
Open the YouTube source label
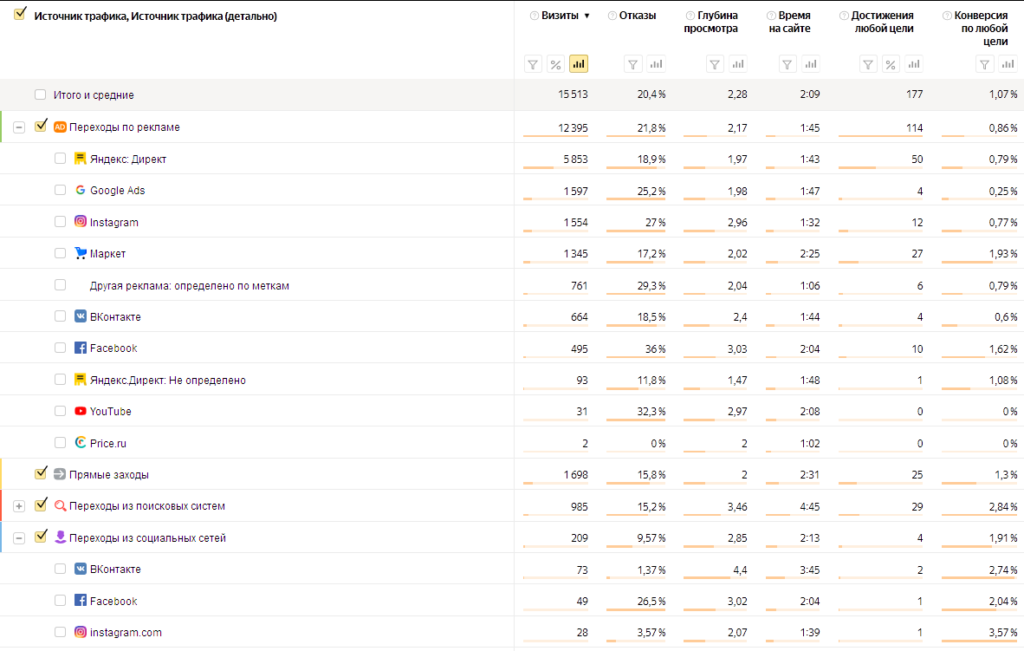pos(110,411)
